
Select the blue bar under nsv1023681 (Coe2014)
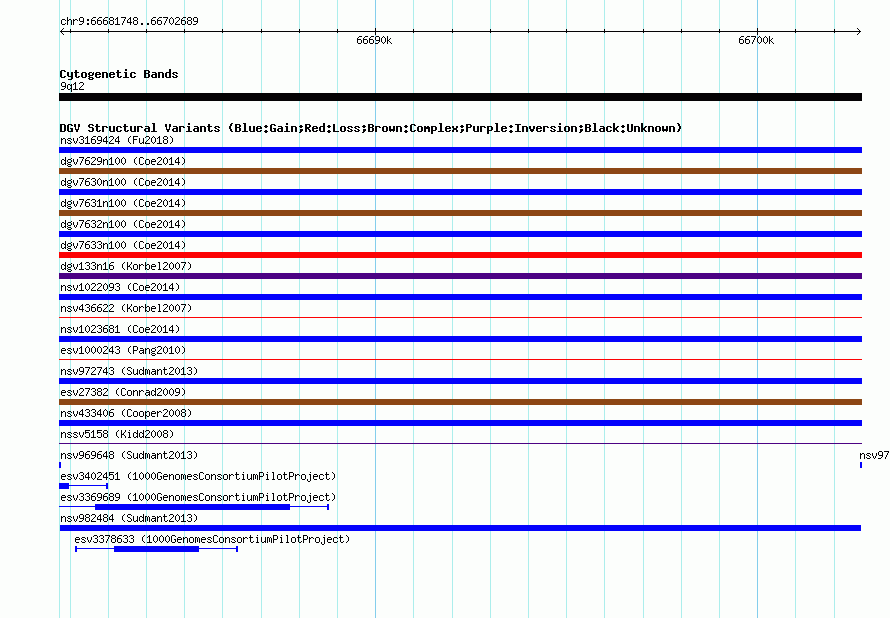(x=460, y=339)
